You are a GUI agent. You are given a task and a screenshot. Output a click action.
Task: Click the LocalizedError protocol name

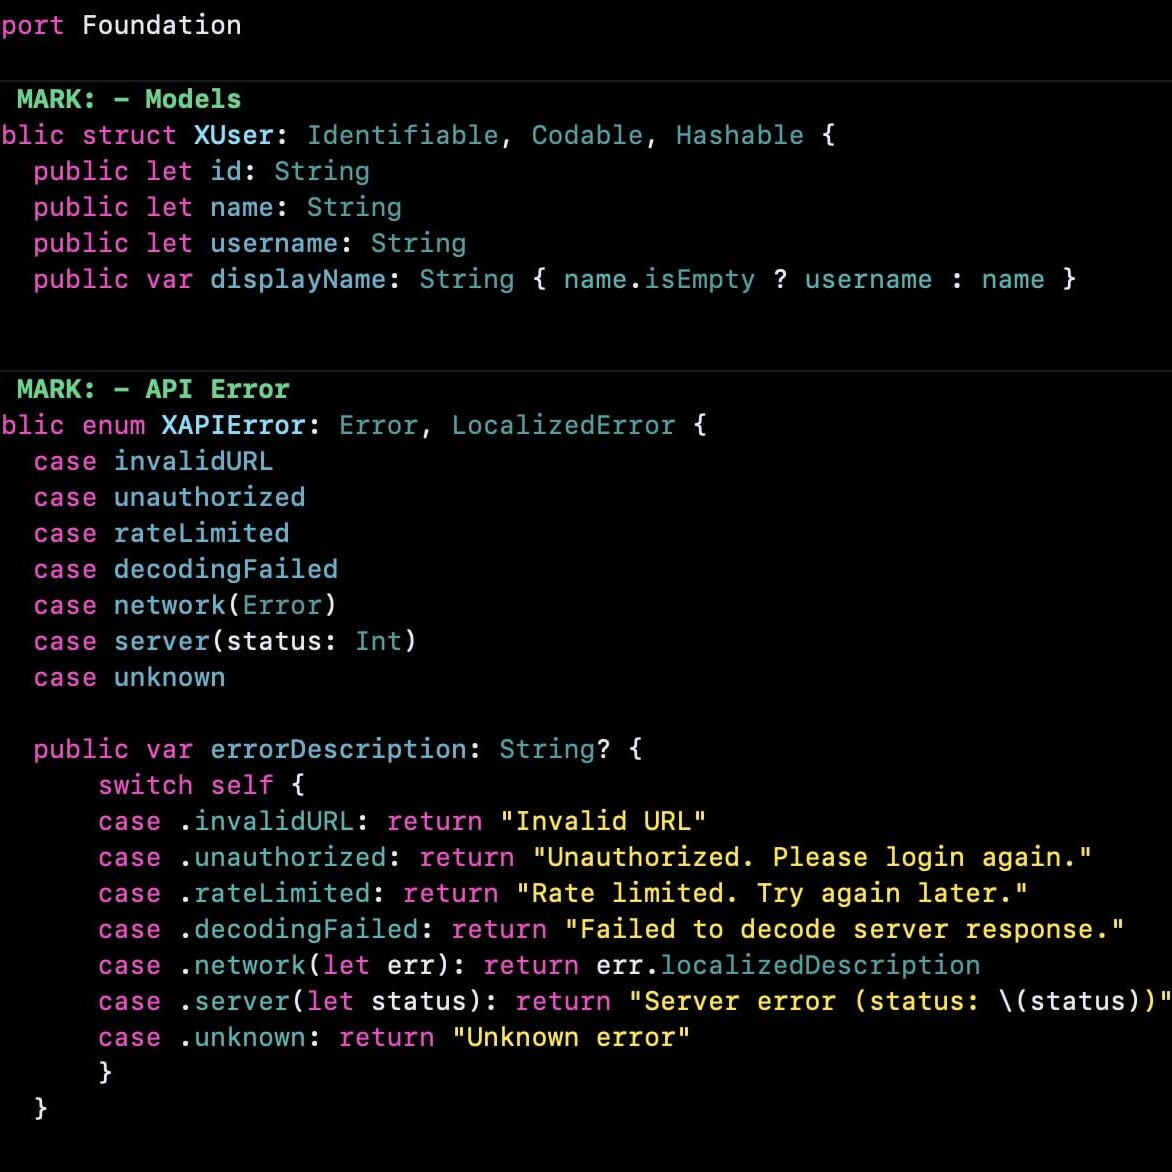pyautogui.click(x=563, y=425)
